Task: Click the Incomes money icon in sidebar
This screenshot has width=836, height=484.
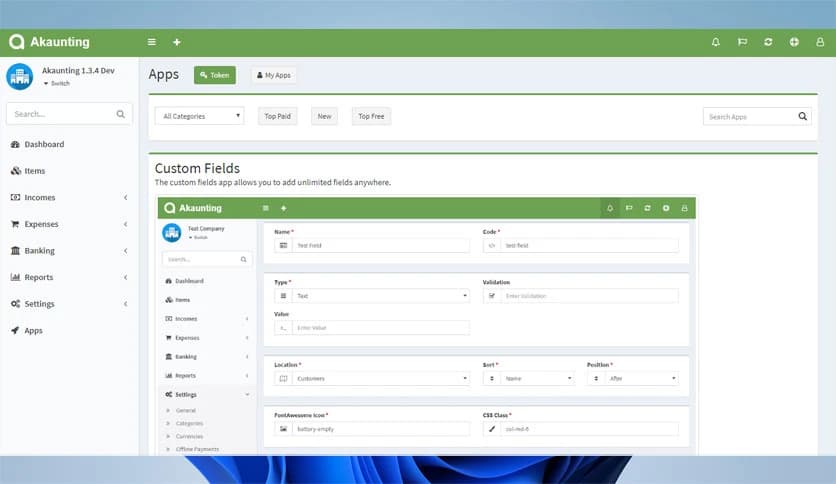Action: pos(15,197)
